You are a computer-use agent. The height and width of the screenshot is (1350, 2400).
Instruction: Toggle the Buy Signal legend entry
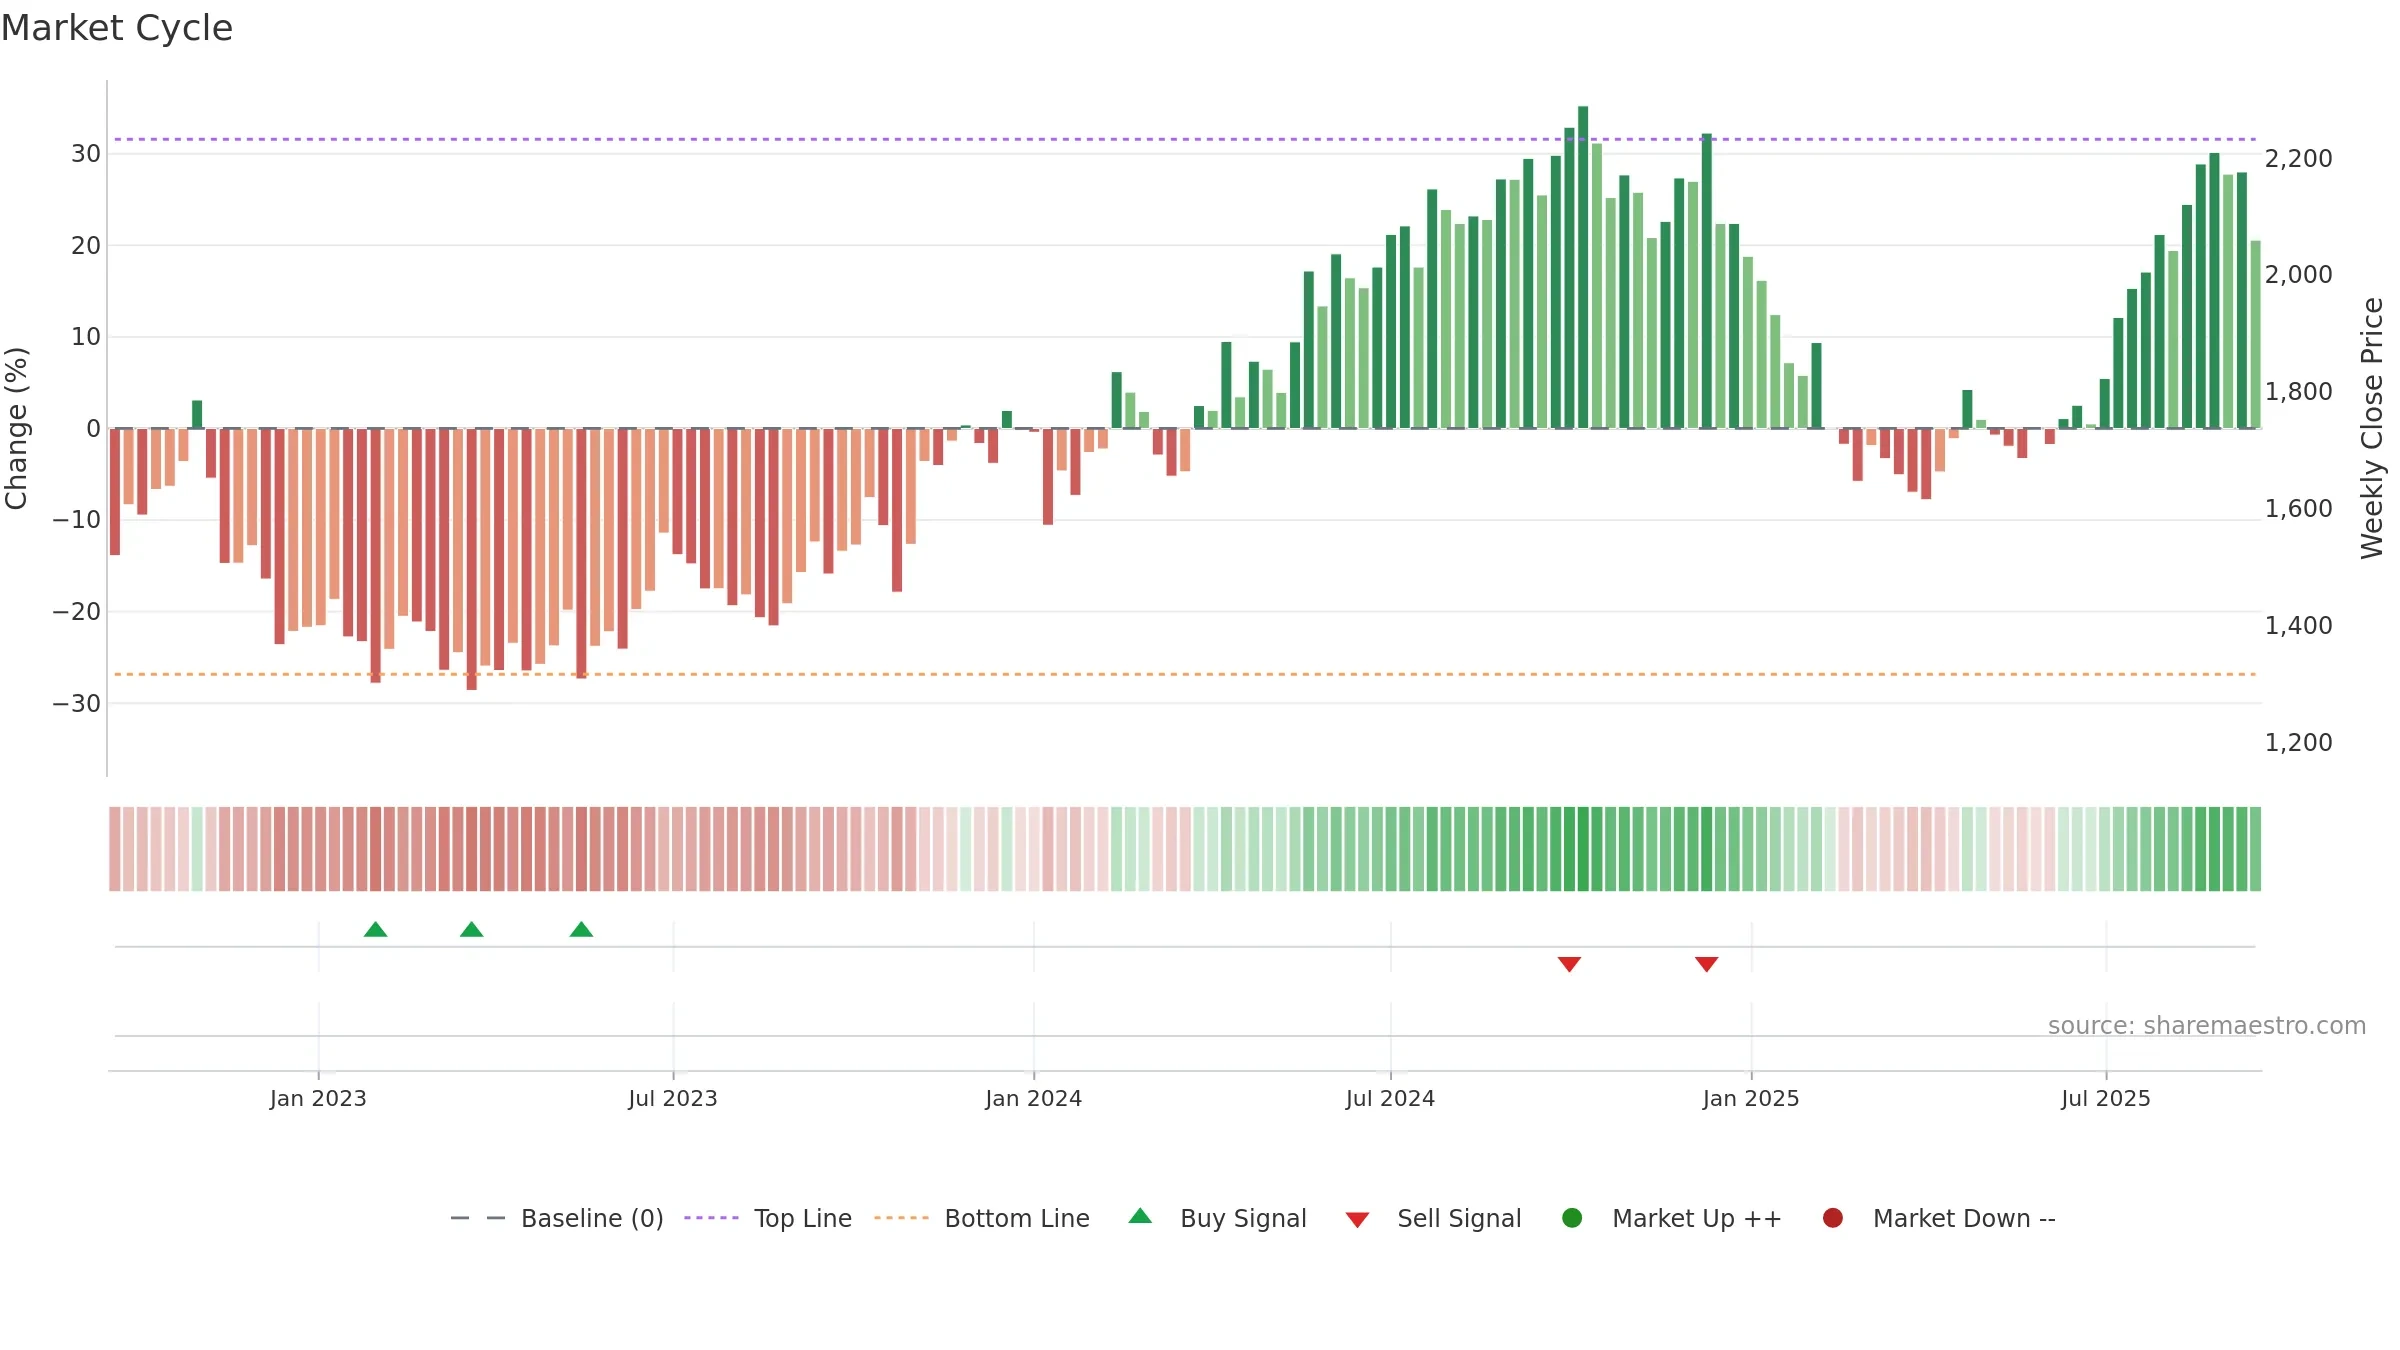1217,1218
